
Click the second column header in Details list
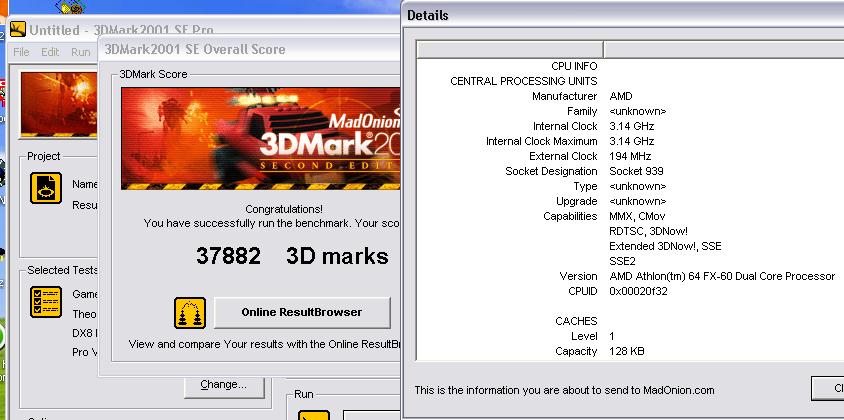click(x=723, y=50)
